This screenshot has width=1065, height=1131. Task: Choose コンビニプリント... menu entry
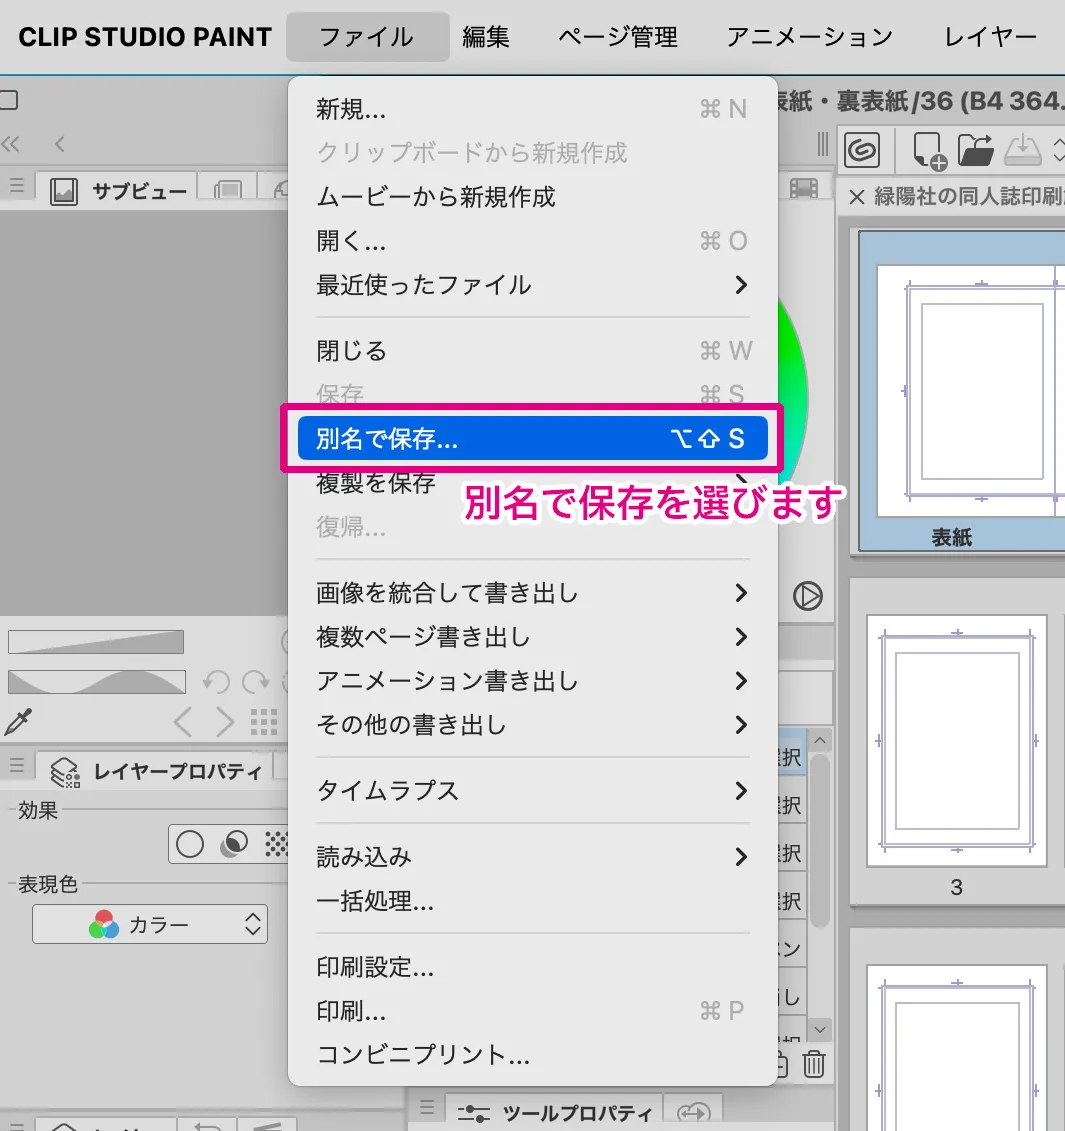pyautogui.click(x=532, y=1055)
